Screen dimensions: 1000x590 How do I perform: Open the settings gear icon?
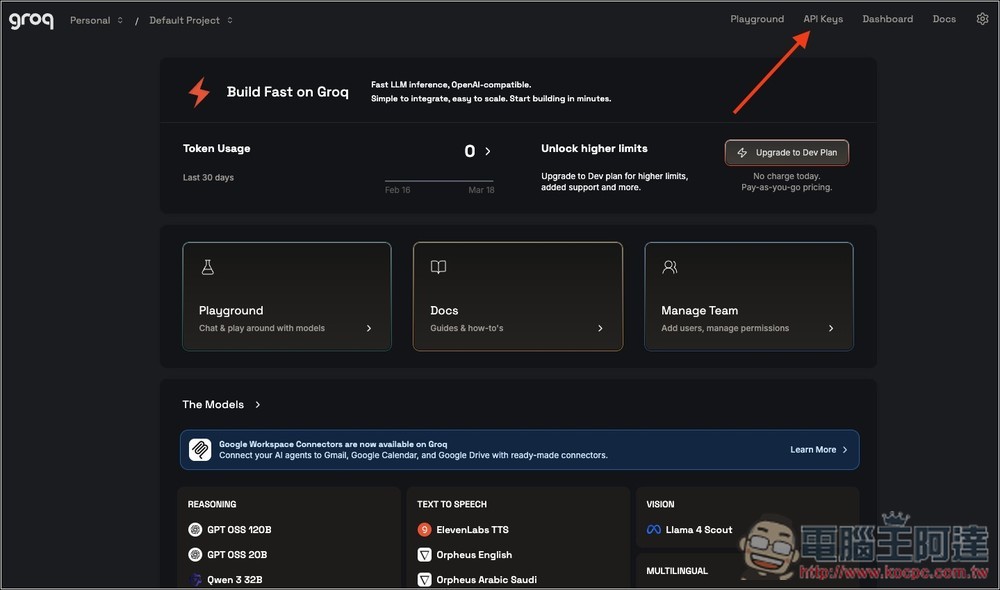click(982, 19)
